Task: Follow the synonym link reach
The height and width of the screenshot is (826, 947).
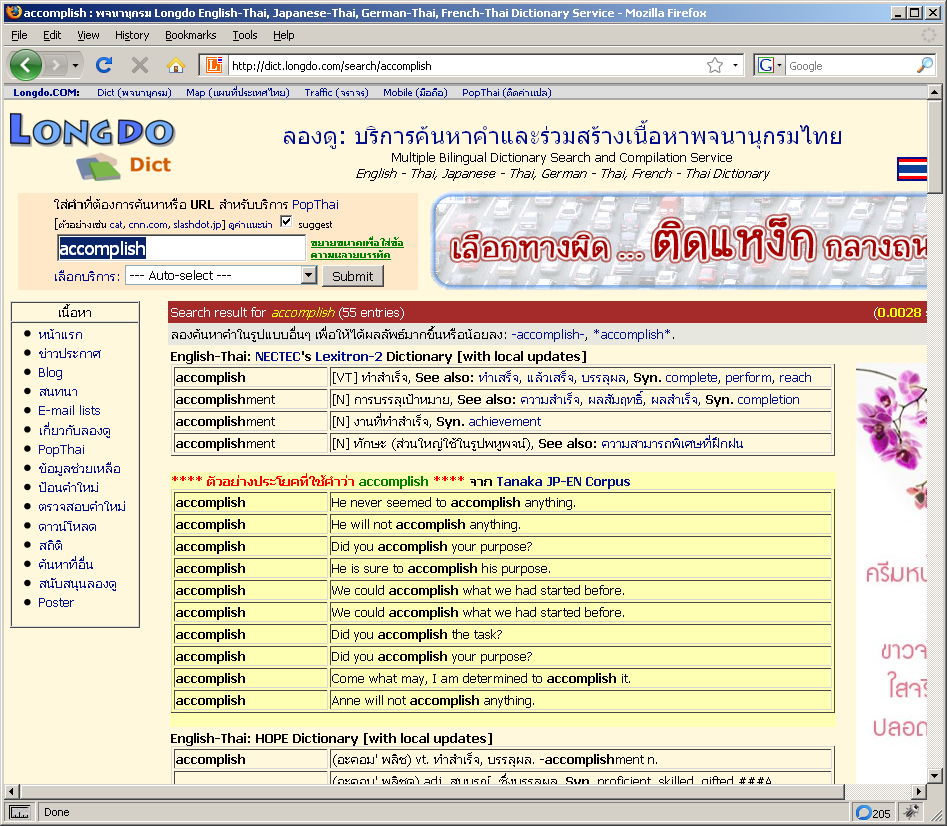Action: 795,377
